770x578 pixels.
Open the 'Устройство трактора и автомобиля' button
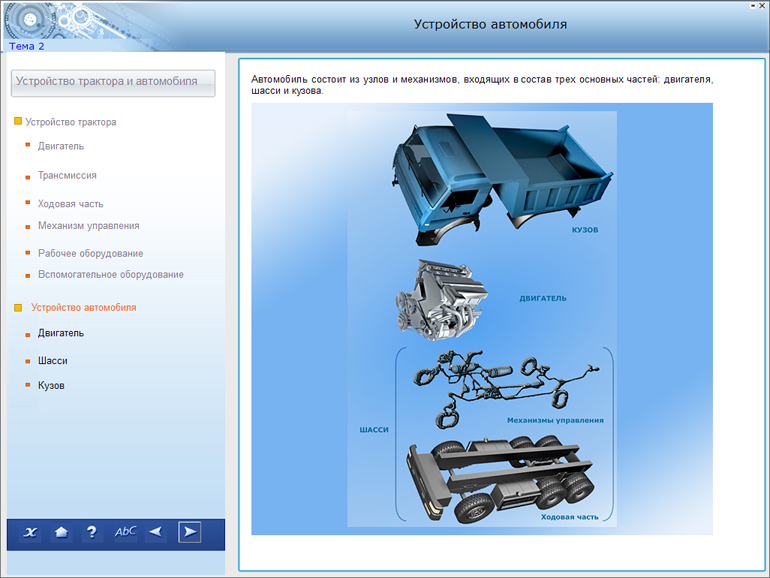pyautogui.click(x=112, y=82)
